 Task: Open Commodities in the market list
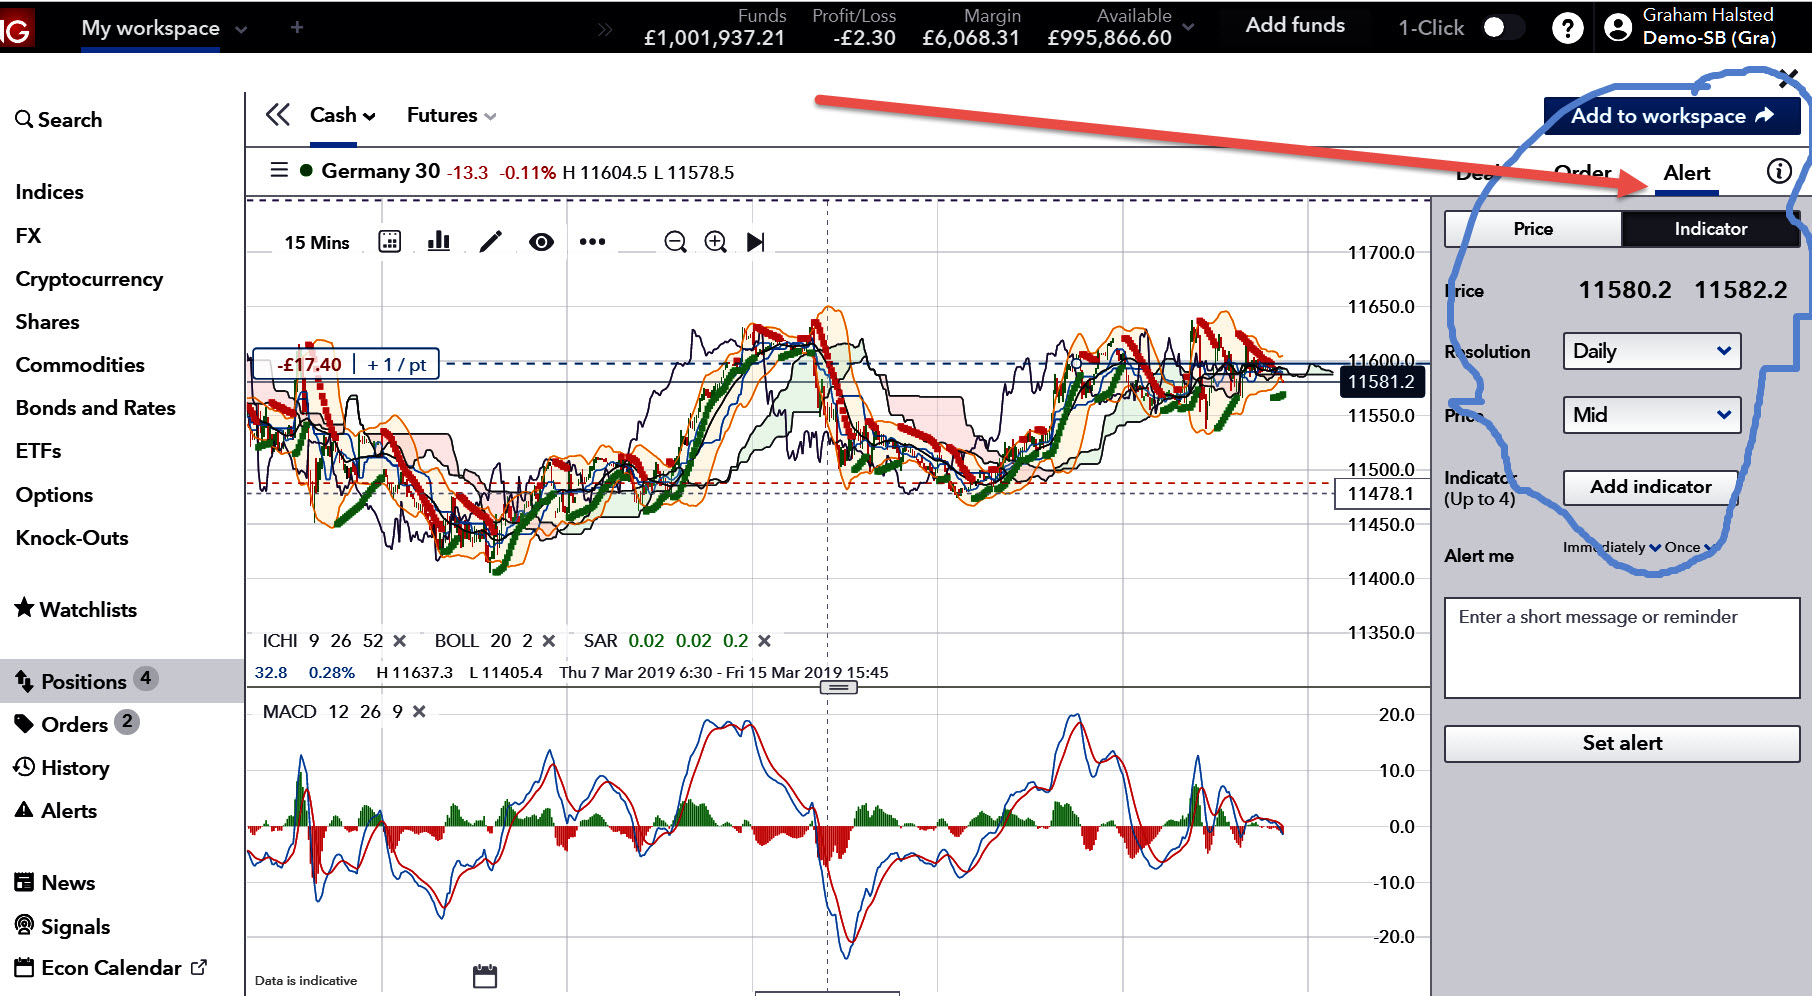point(80,365)
